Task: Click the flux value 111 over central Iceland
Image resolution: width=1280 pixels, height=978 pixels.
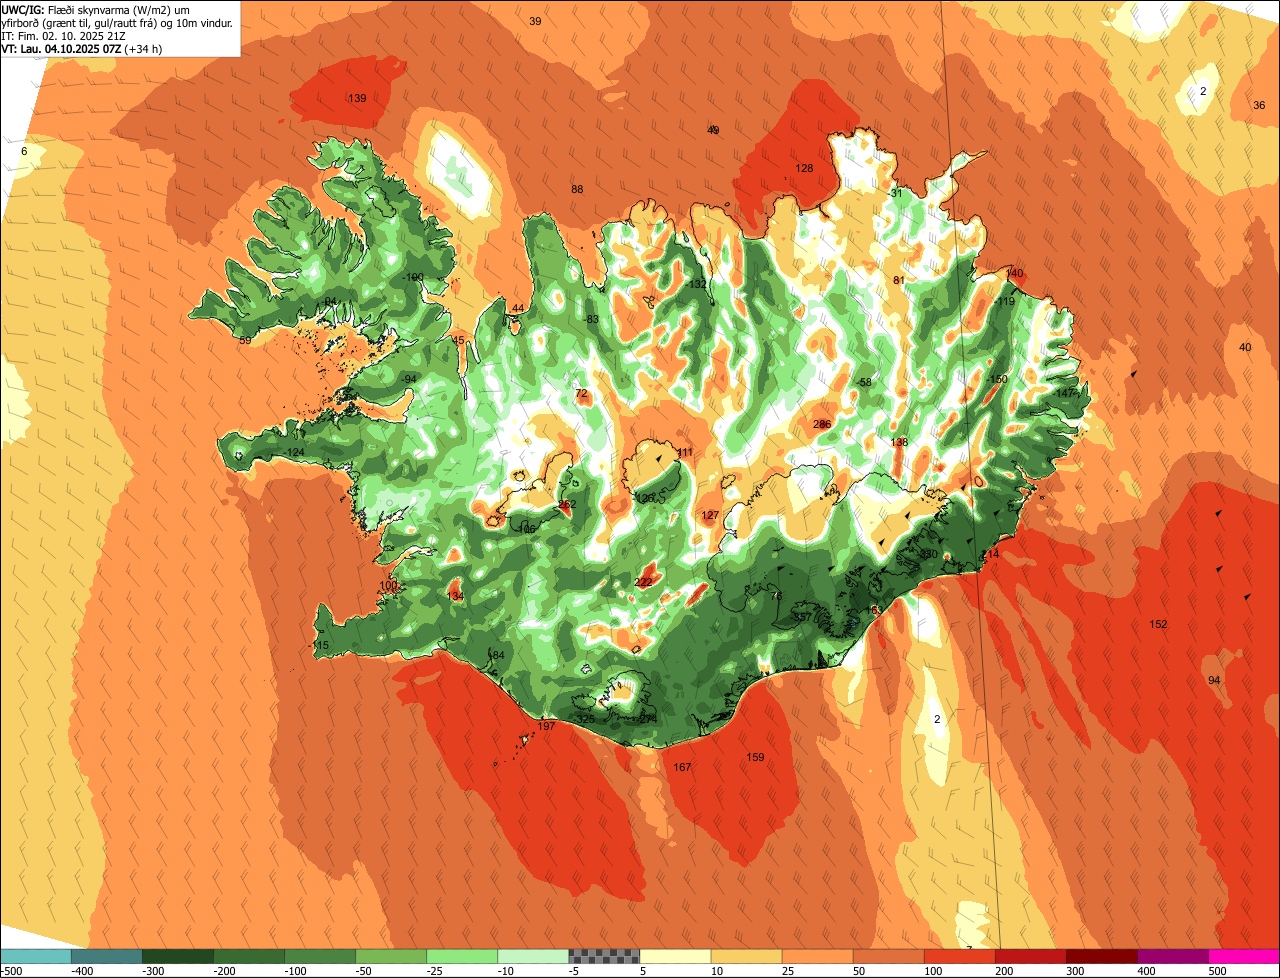Action: (x=684, y=453)
